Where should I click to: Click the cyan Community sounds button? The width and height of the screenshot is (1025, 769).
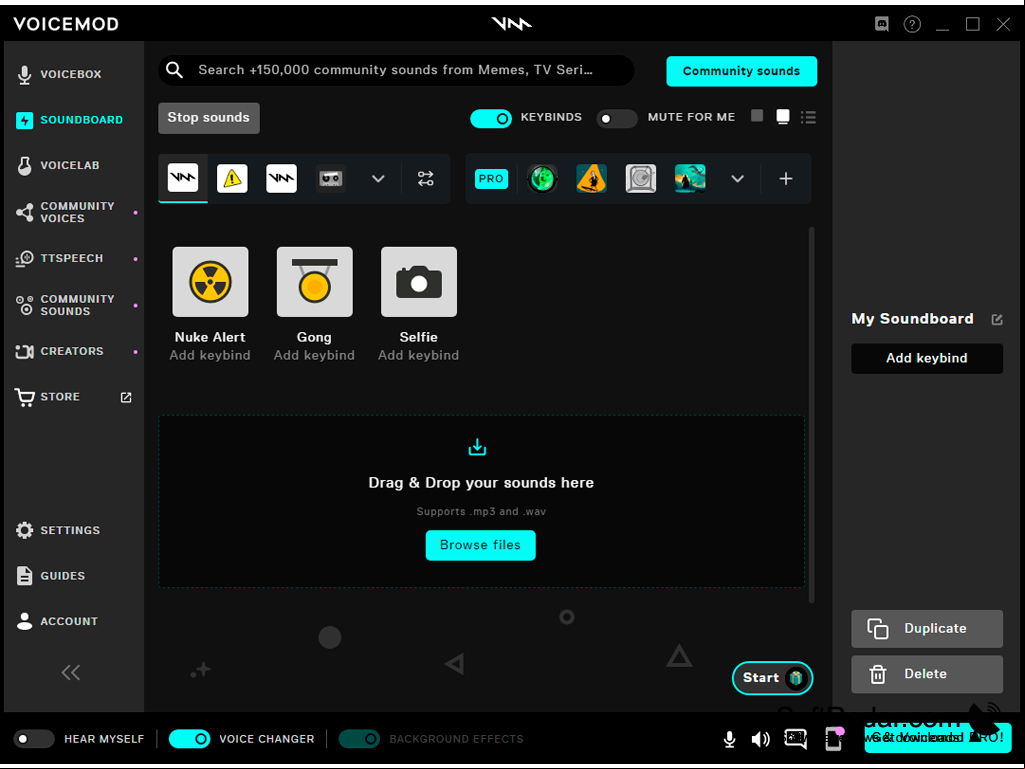(x=741, y=71)
